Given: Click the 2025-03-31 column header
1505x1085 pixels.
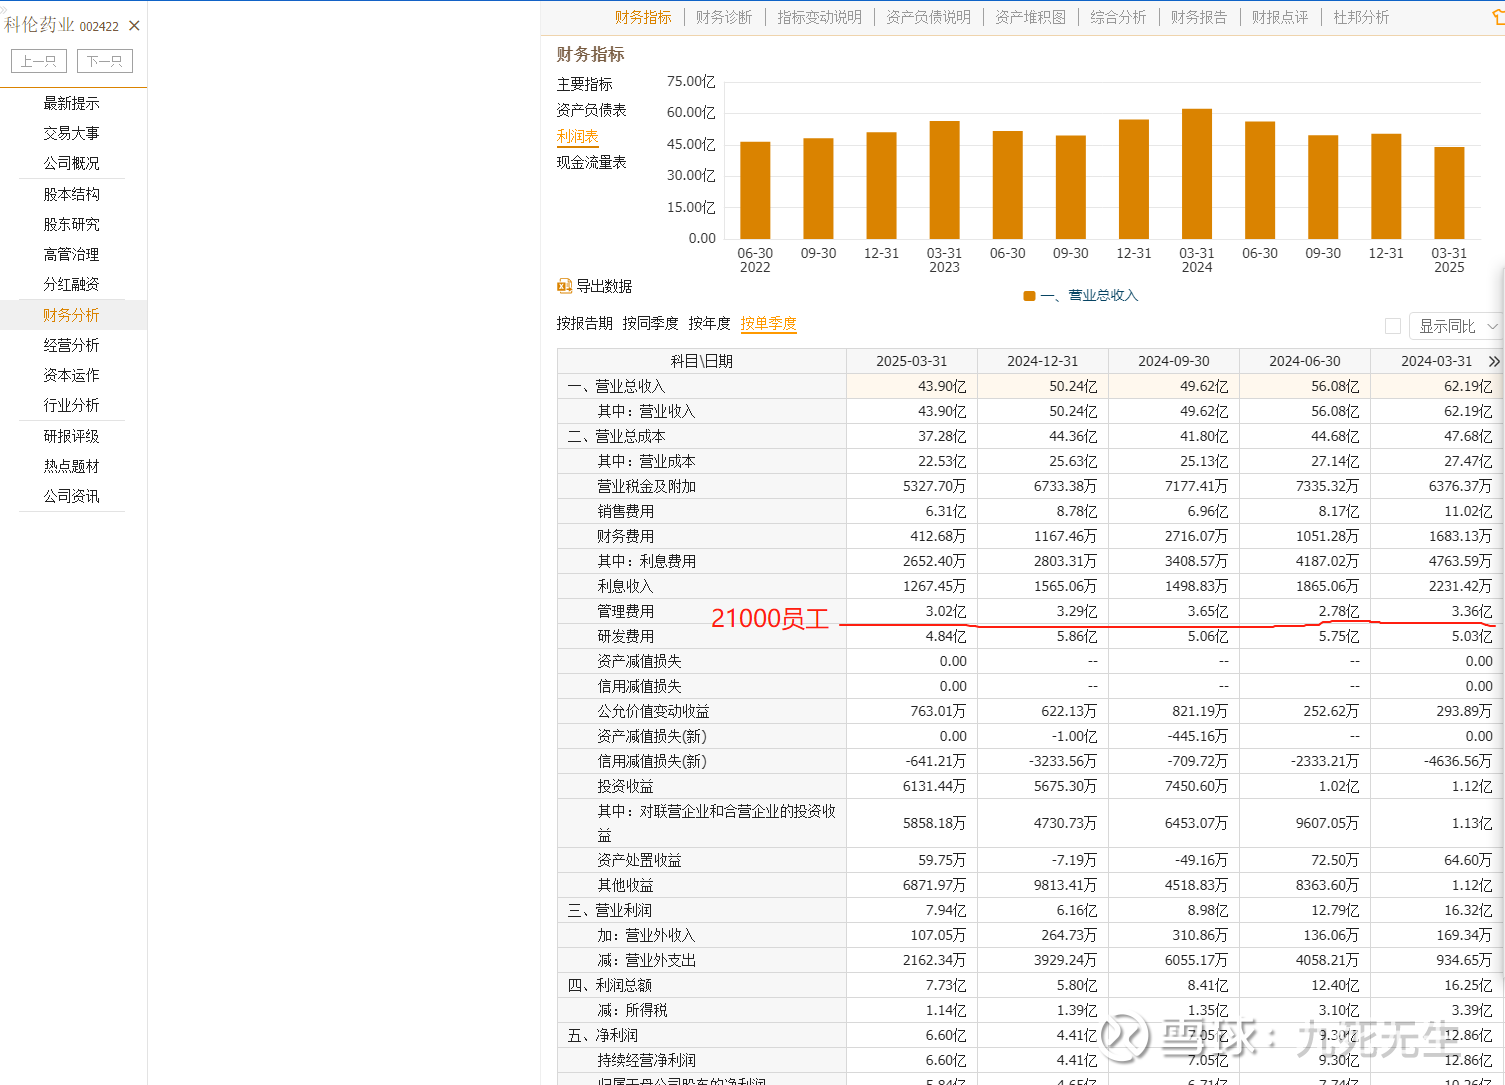Looking at the screenshot, I should coord(911,361).
